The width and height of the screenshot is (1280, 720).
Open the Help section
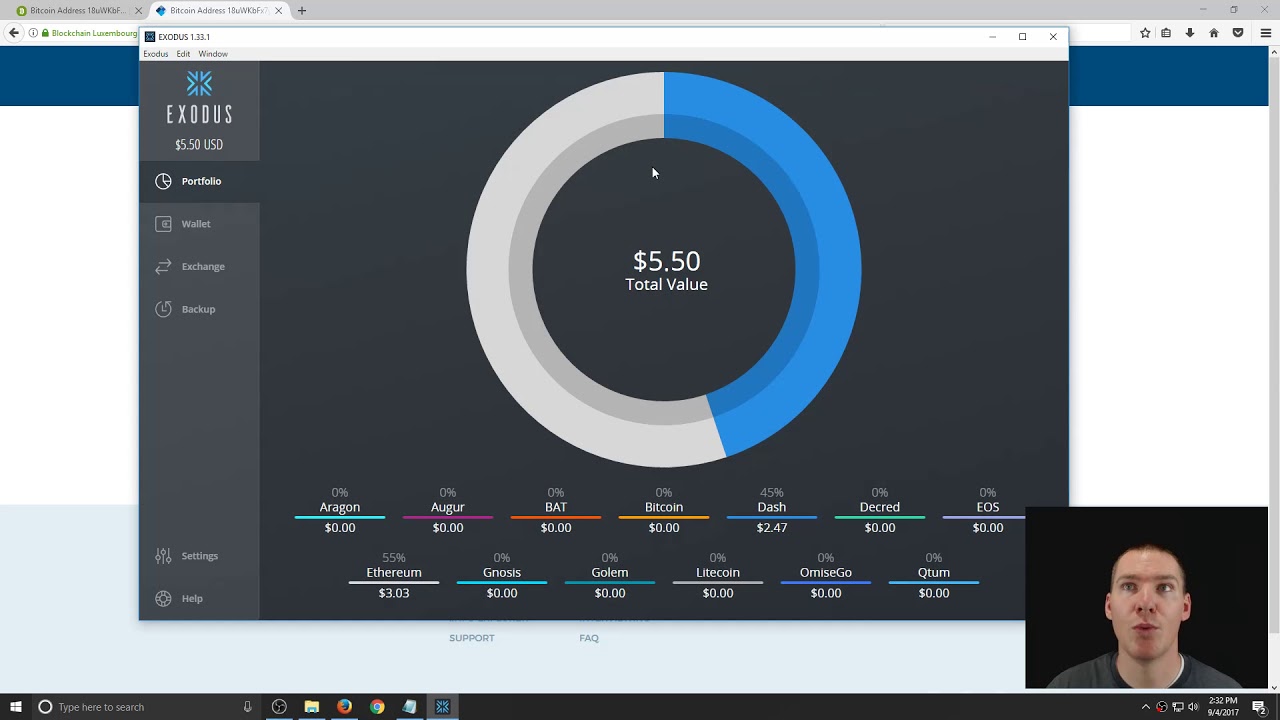pos(199,598)
